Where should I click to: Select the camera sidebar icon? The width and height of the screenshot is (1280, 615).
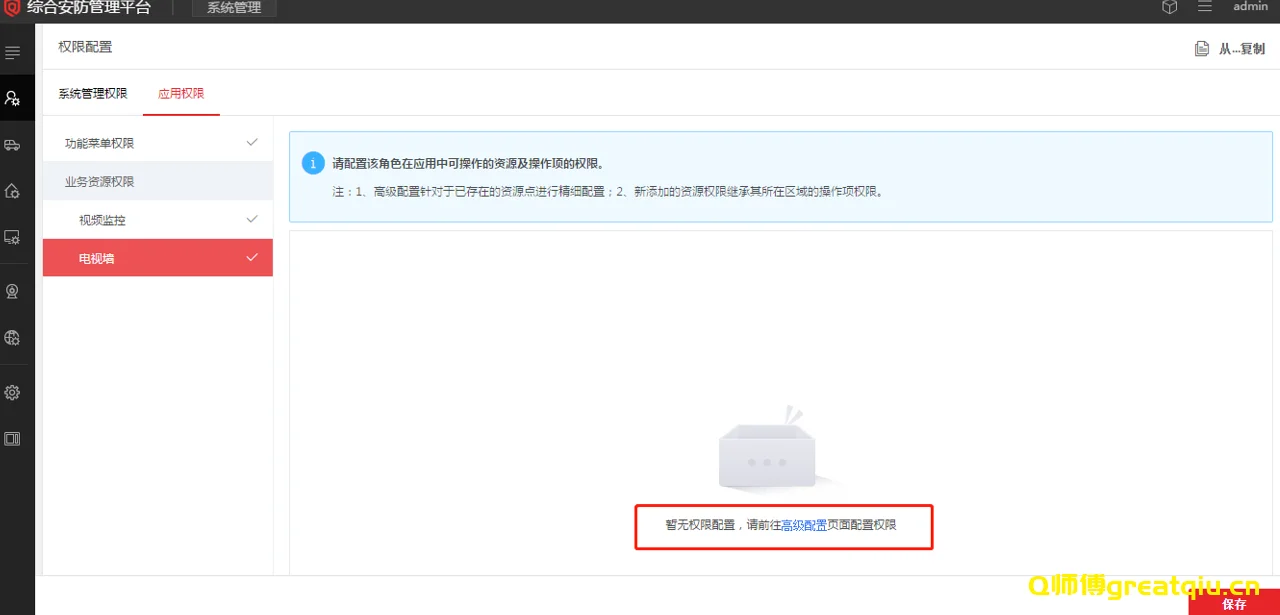pos(13,291)
